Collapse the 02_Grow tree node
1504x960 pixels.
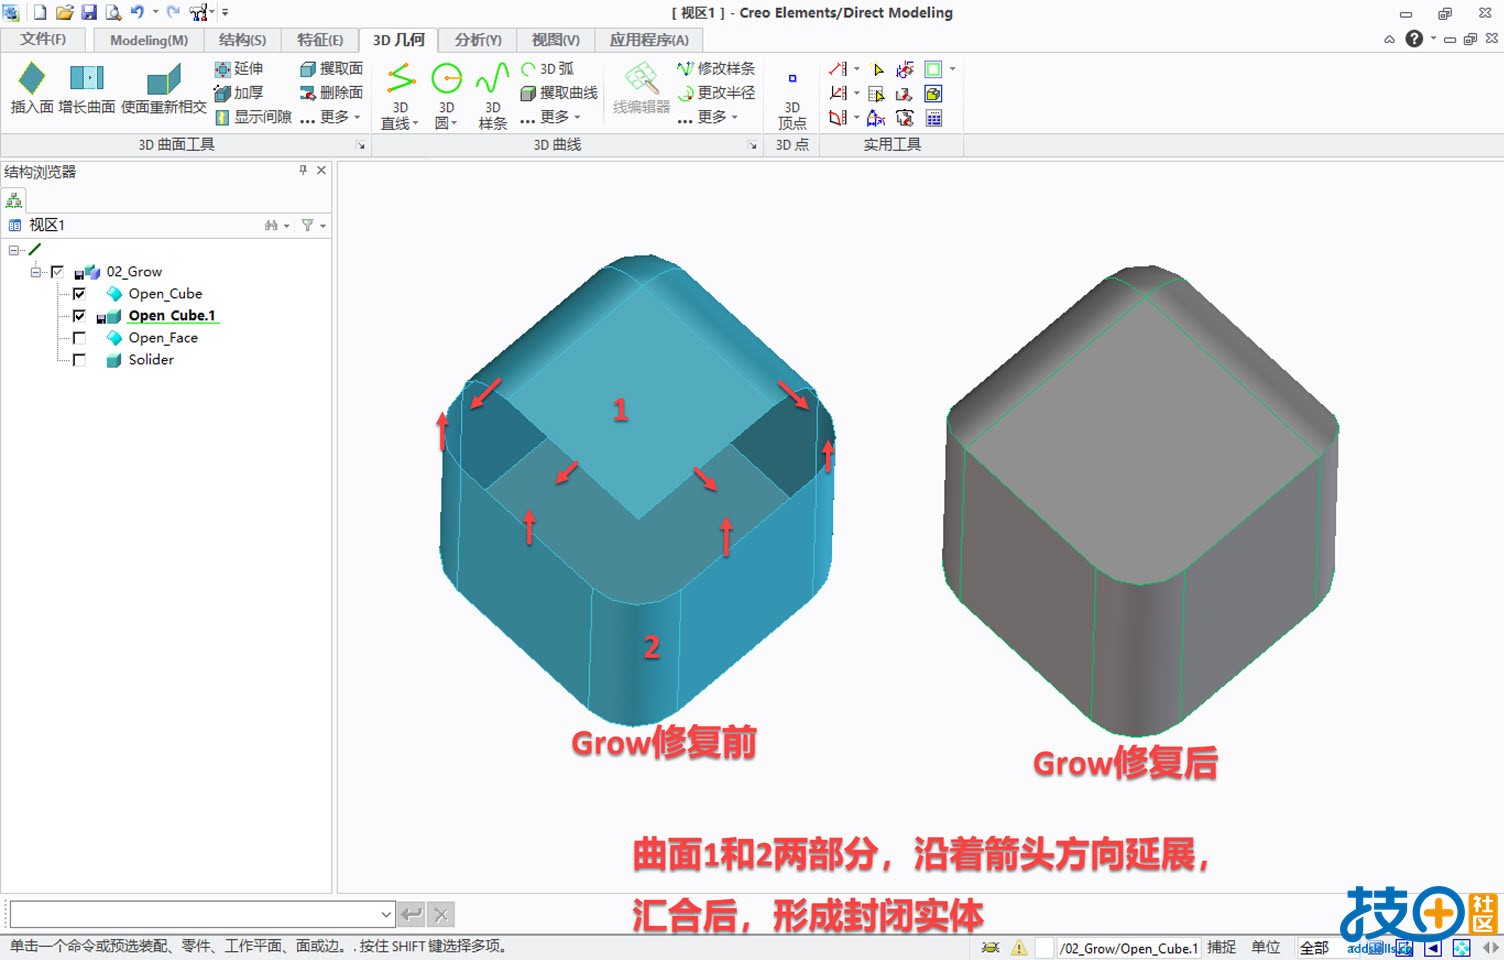(x=36, y=272)
